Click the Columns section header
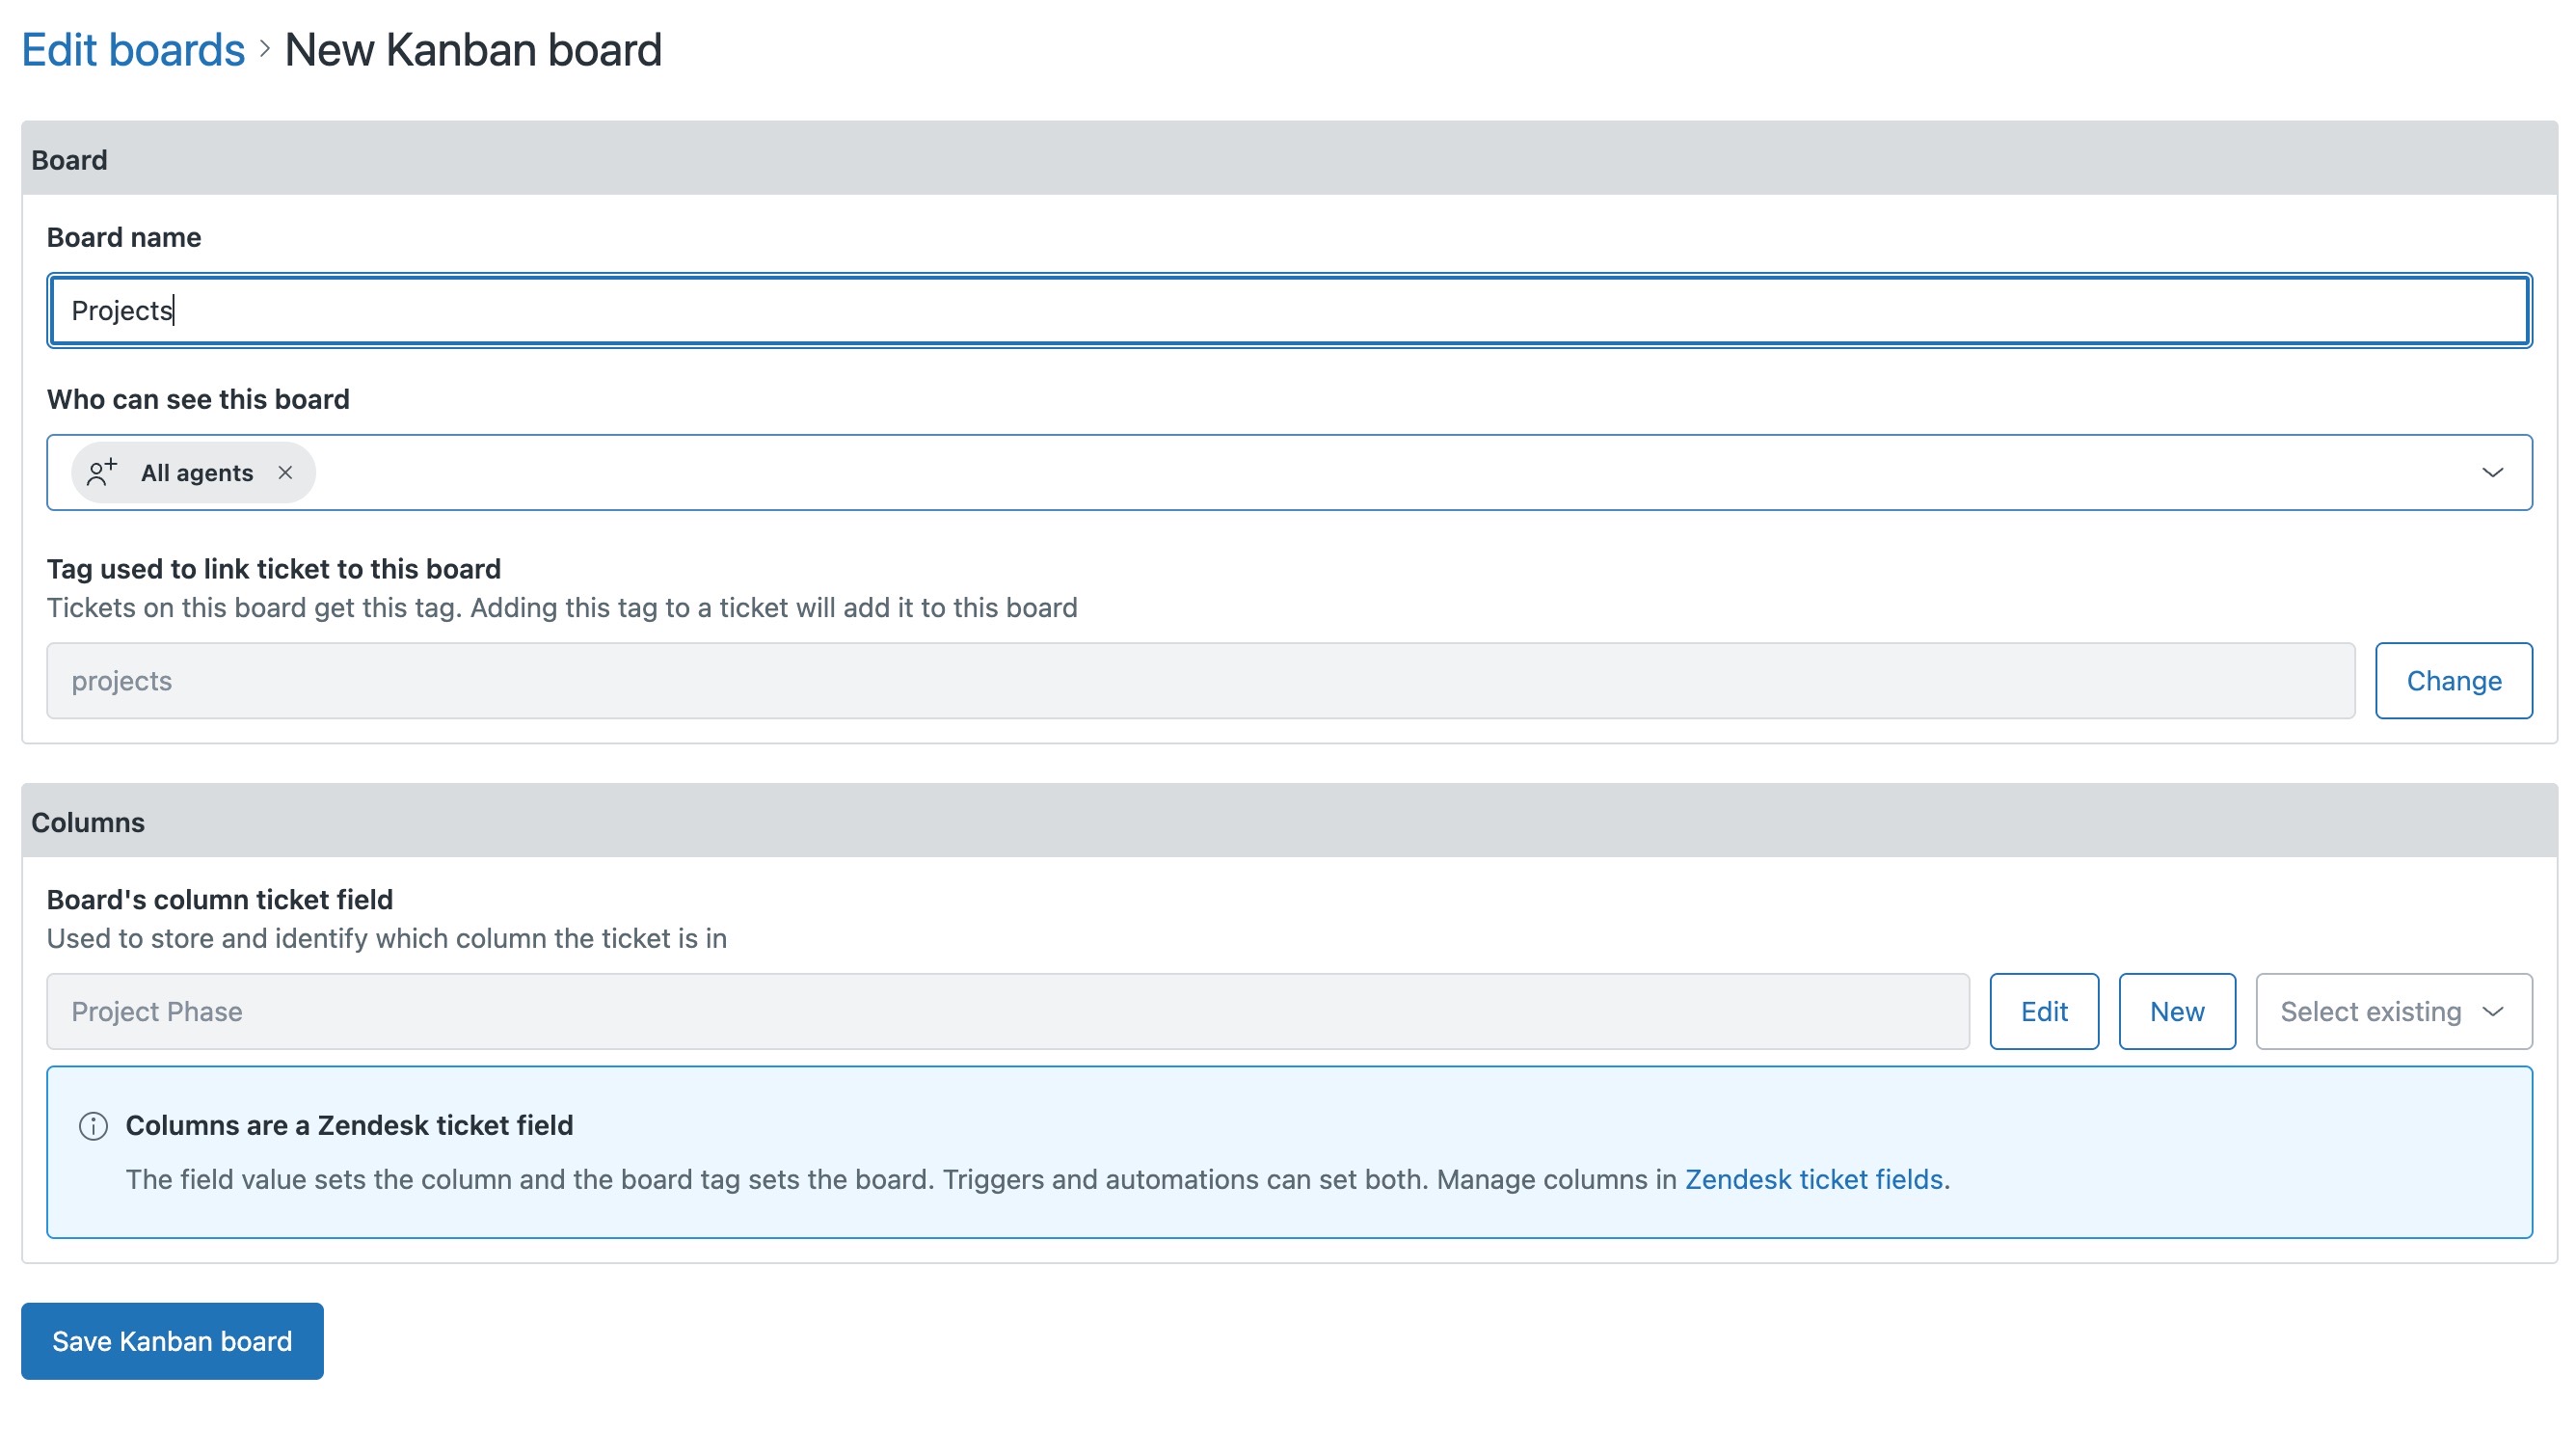Viewport: 2576px width, 1429px height. pyautogui.click(x=1289, y=821)
